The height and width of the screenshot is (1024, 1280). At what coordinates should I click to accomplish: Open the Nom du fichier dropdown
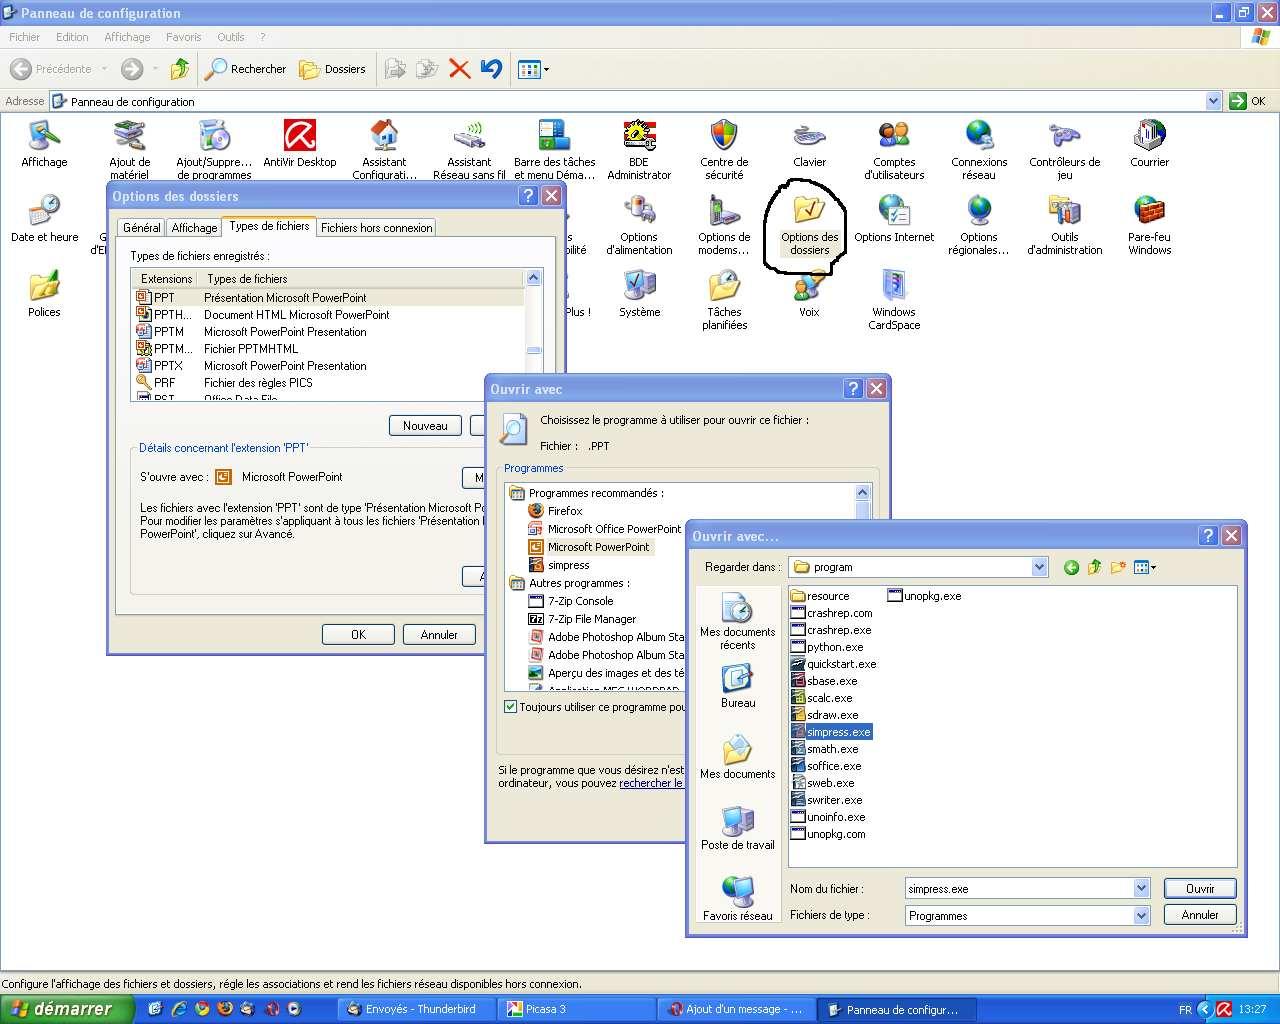[1141, 888]
